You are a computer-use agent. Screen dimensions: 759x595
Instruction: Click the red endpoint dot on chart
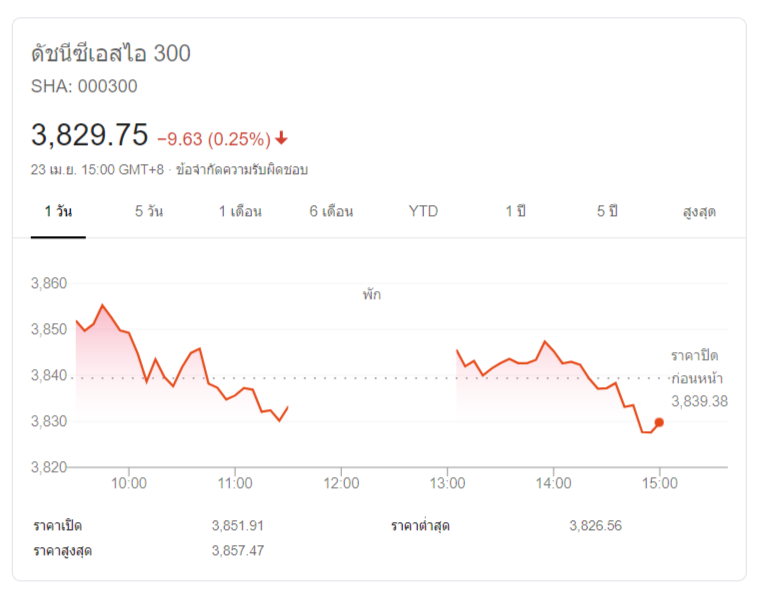click(659, 422)
